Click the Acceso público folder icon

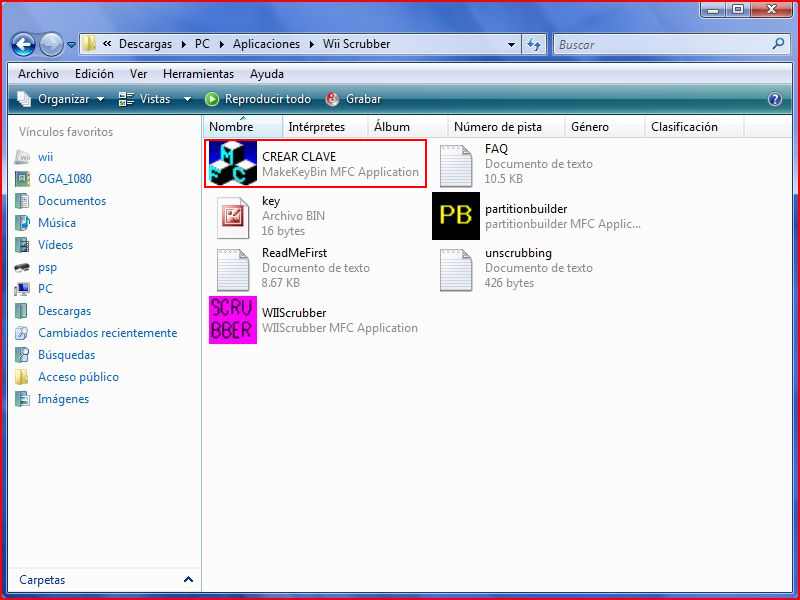pos(22,377)
